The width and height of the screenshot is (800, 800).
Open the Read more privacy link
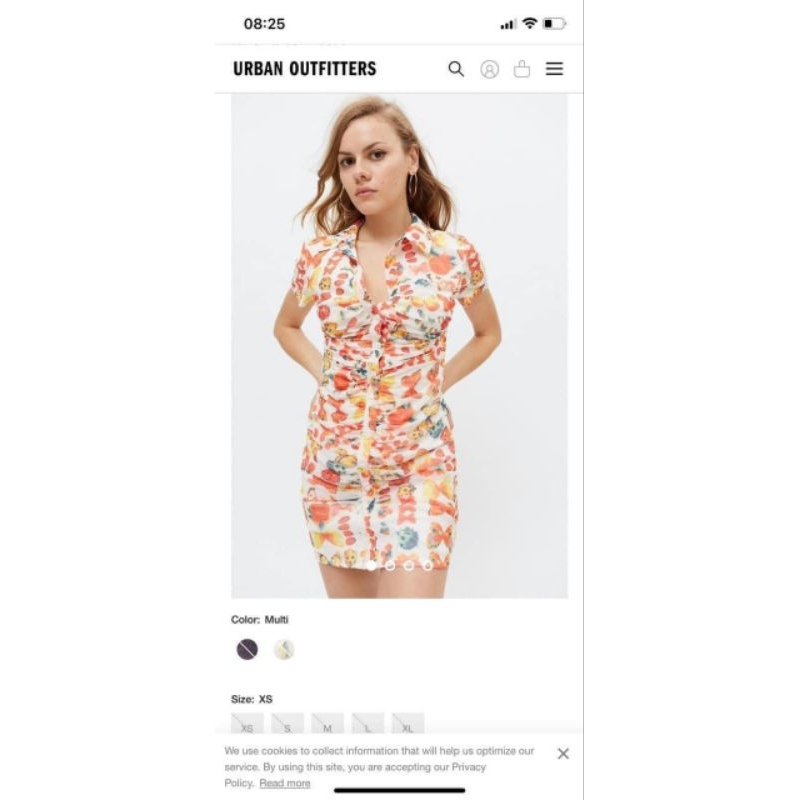point(285,783)
